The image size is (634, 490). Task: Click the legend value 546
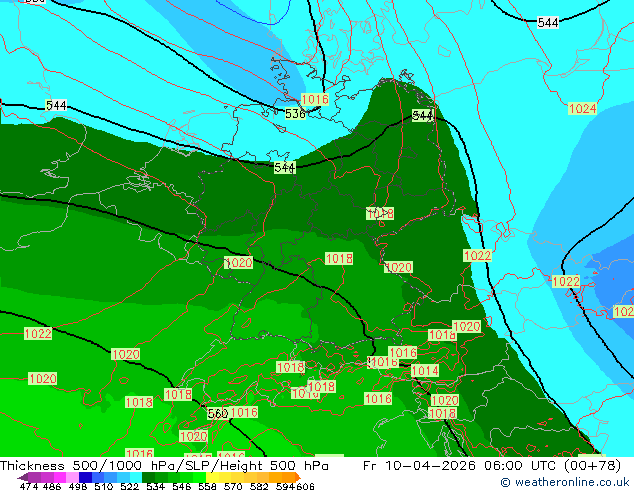(x=181, y=486)
